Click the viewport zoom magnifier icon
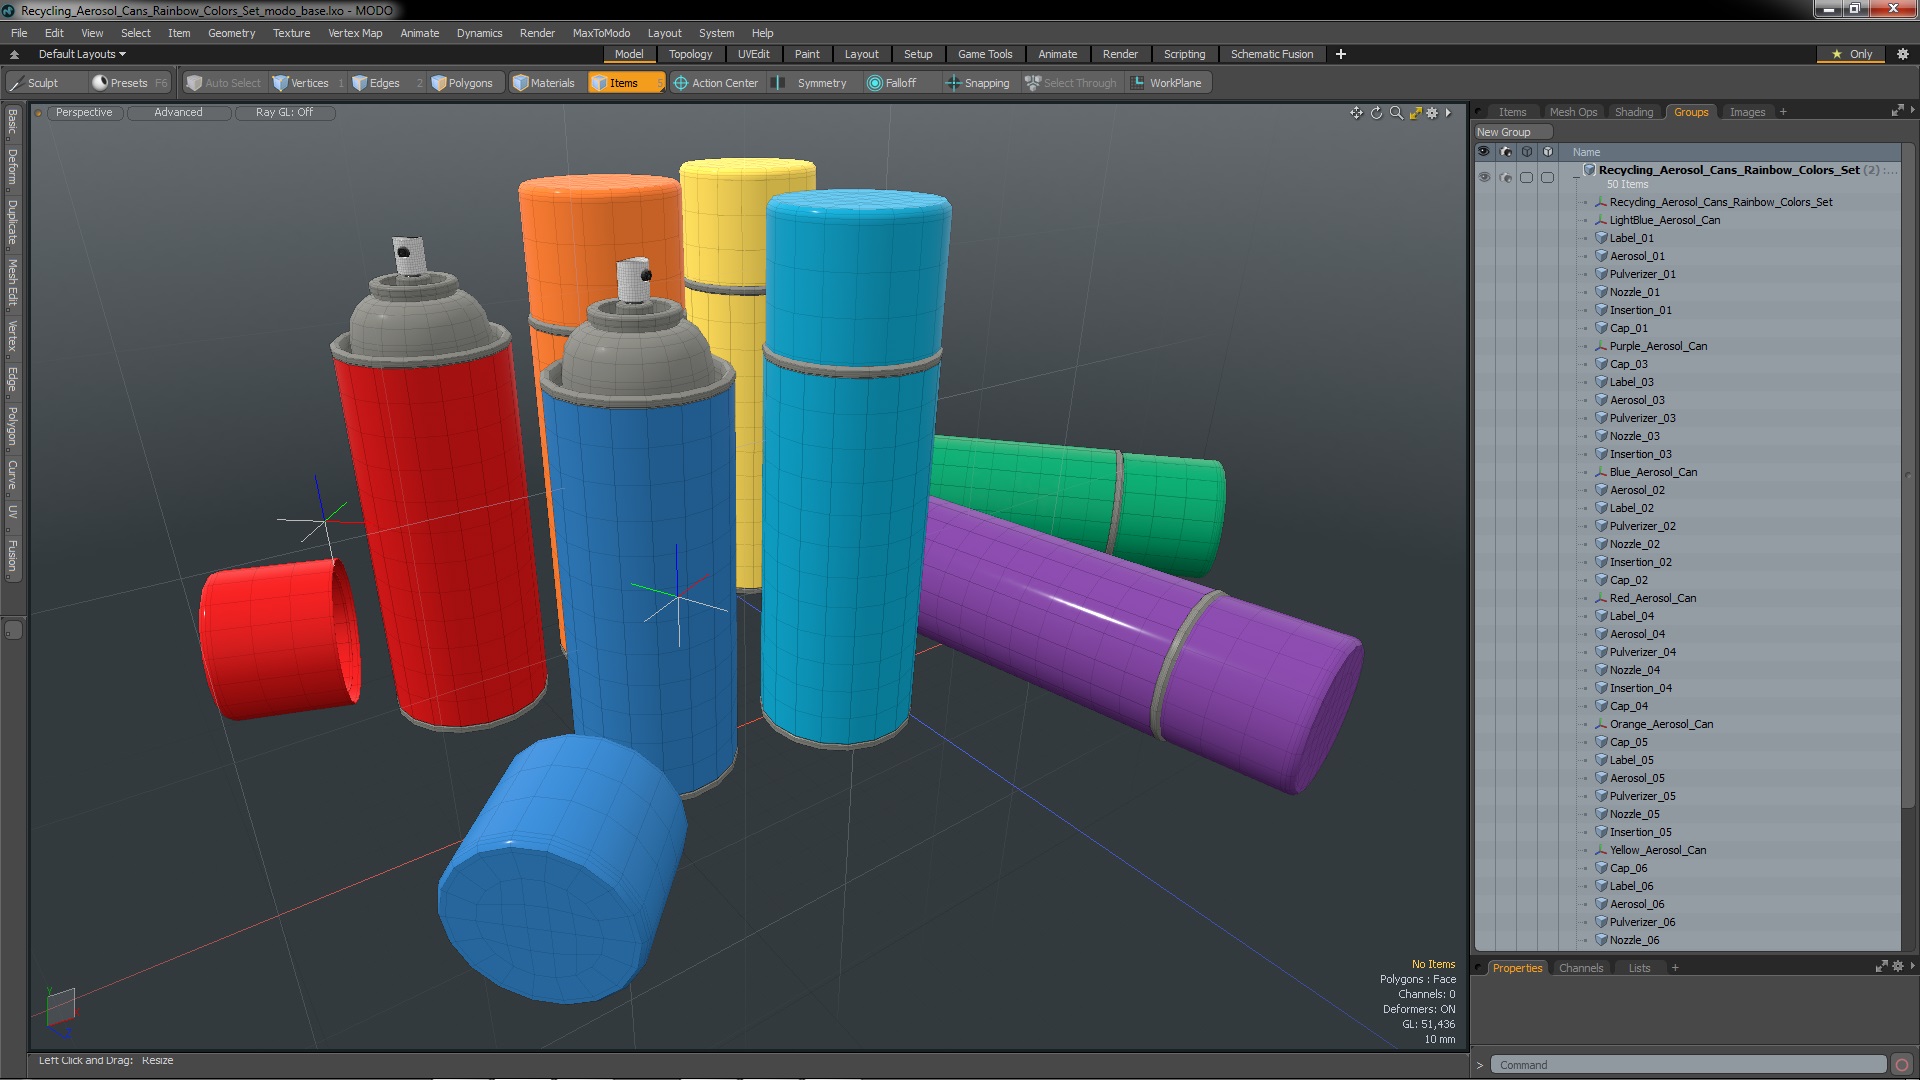 [x=1396, y=113]
